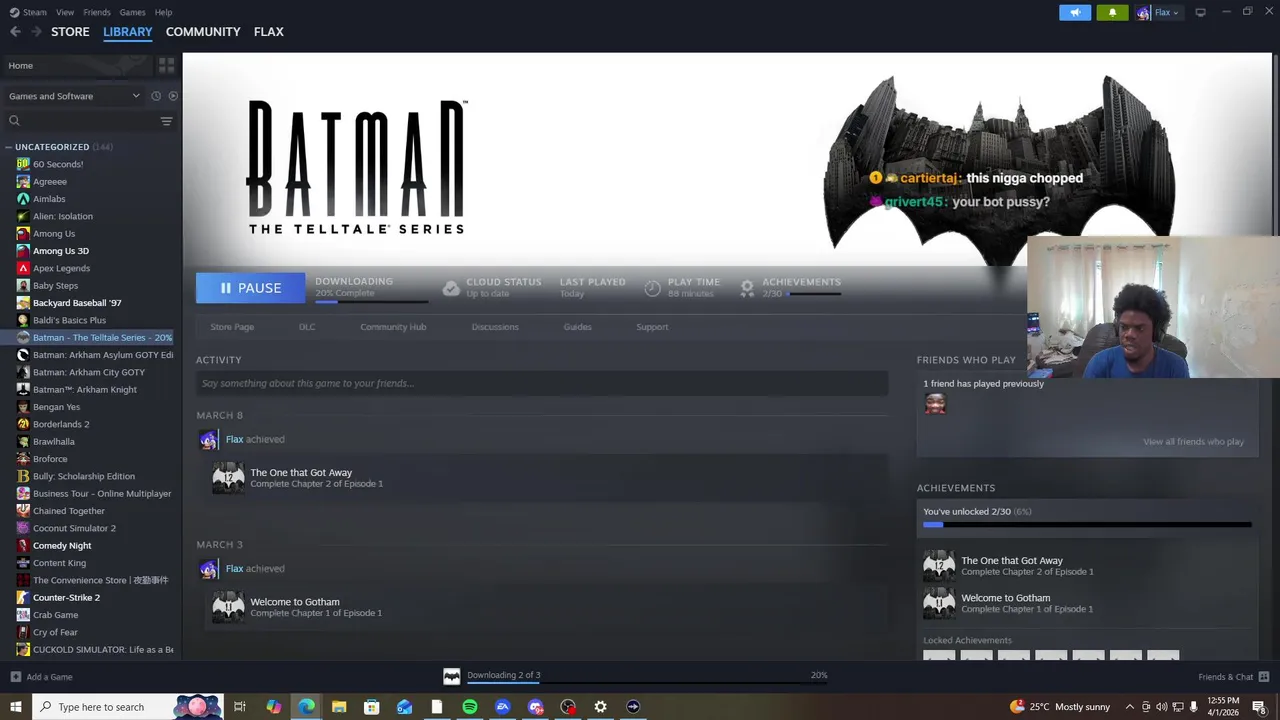Image resolution: width=1280 pixels, height=720 pixels.
Task: Click the Flax profile avatar
Action: 1143,13
